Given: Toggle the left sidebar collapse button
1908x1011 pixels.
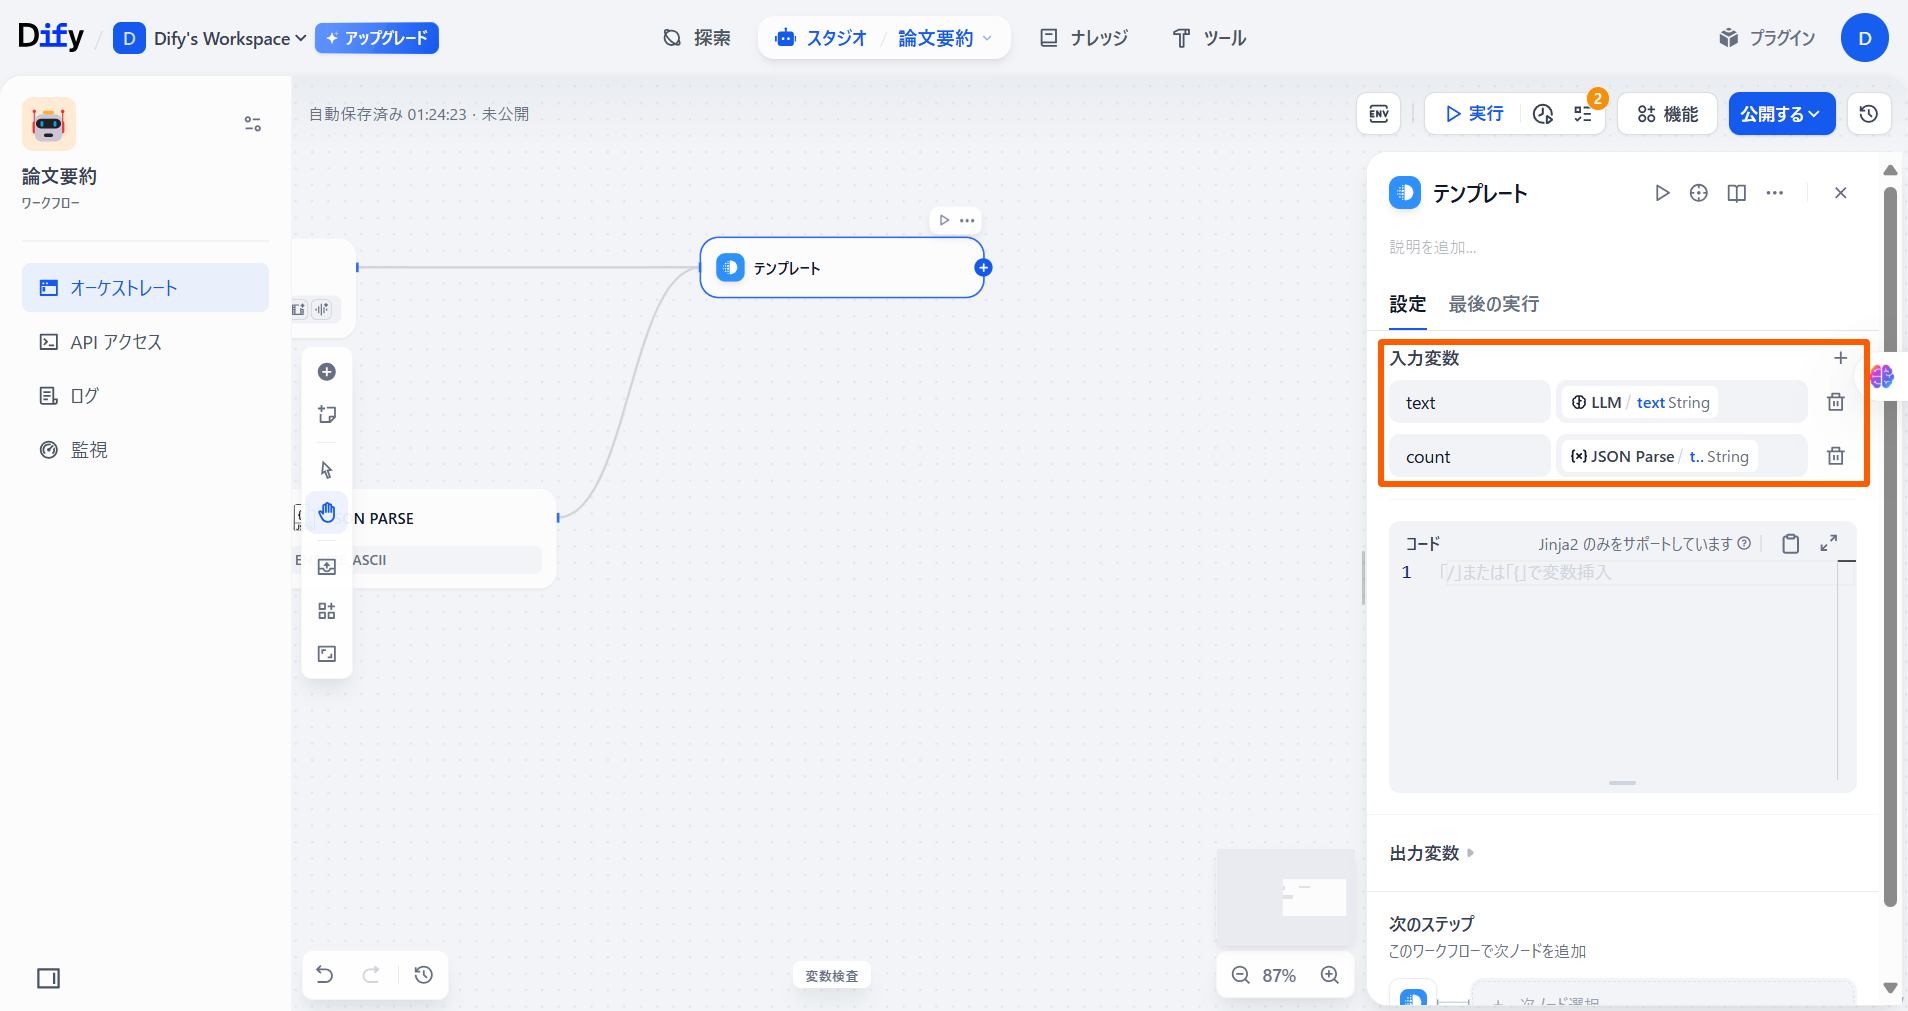Looking at the screenshot, I should click(x=48, y=978).
